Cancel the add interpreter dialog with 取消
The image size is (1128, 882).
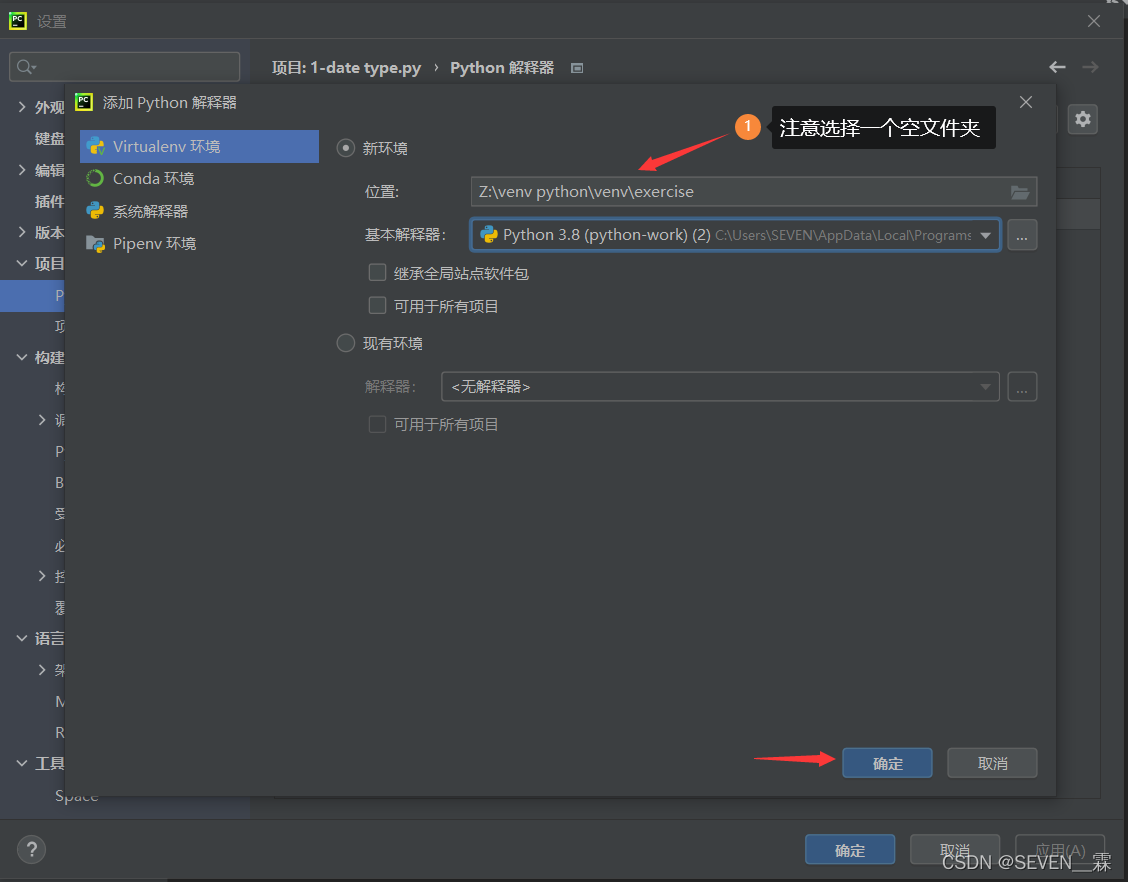click(992, 763)
